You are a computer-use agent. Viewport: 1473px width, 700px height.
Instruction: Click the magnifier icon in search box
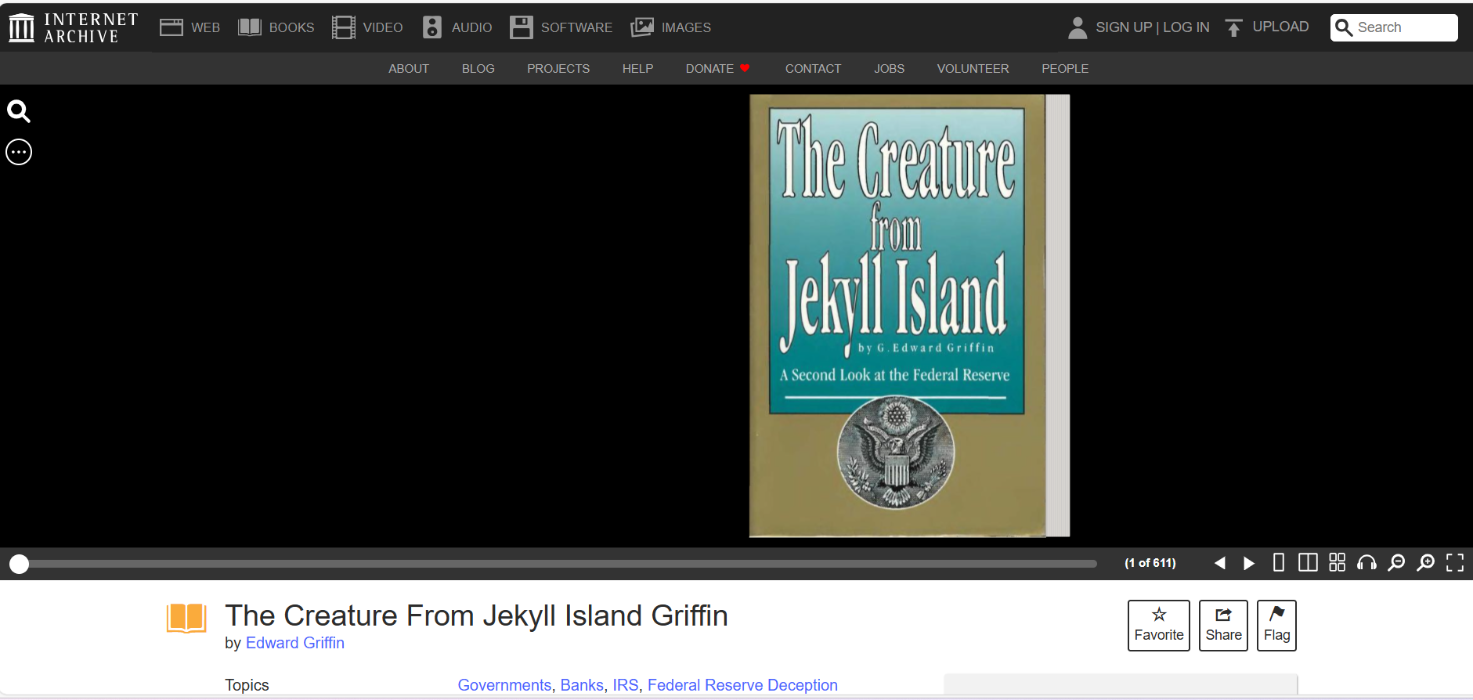click(x=1345, y=27)
